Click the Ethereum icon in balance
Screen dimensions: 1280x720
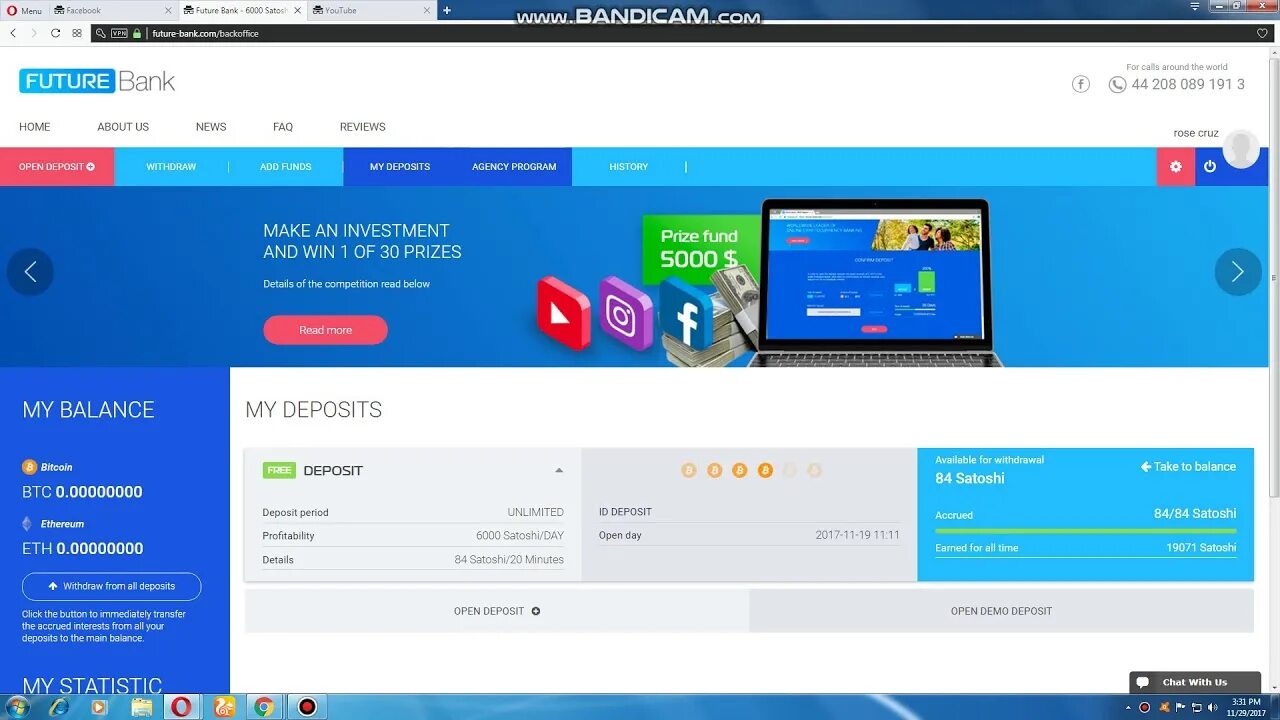[x=27, y=523]
